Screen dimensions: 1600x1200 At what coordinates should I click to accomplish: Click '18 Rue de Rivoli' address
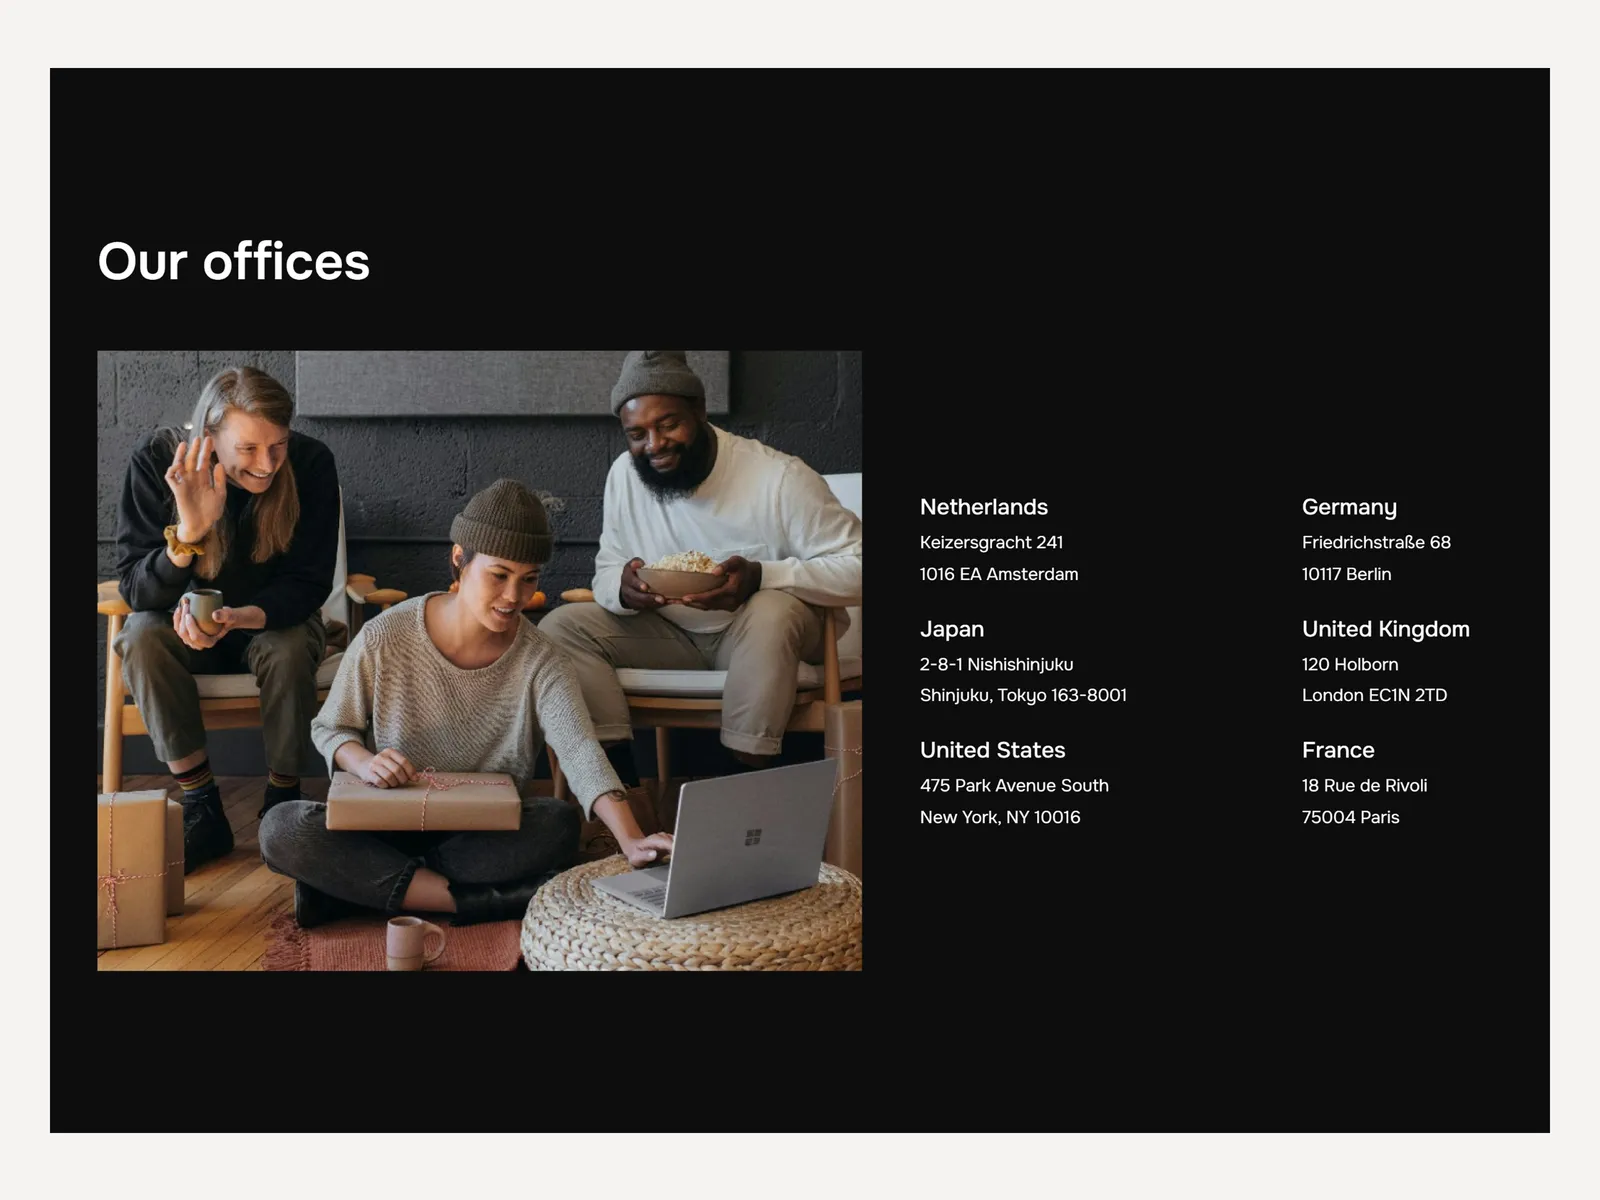pos(1365,785)
